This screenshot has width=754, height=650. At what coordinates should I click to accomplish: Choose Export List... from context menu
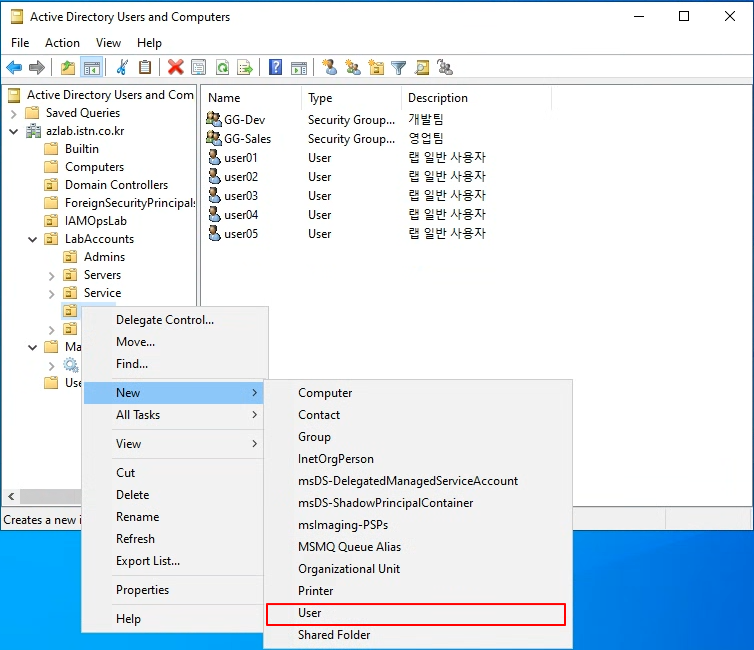coord(174,561)
